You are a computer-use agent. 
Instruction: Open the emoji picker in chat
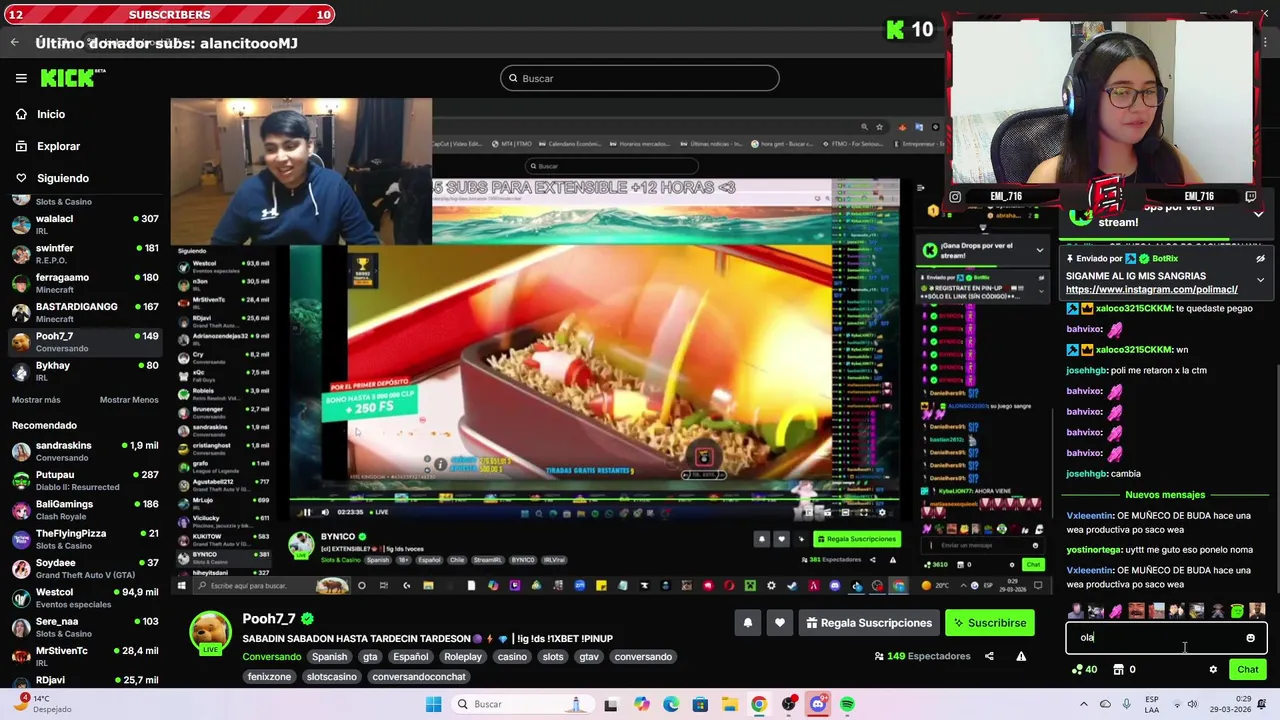[x=1250, y=637]
